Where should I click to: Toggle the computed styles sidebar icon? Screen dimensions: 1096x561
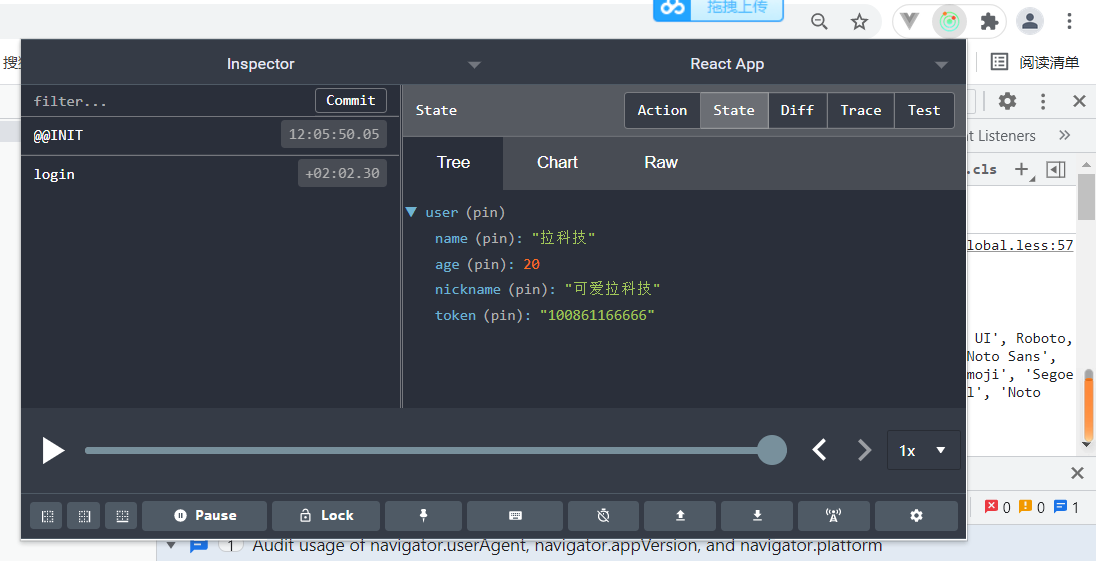point(1055,169)
